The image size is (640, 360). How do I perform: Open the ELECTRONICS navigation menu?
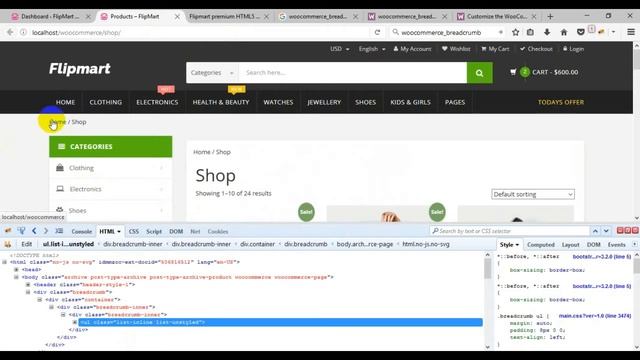(157, 102)
